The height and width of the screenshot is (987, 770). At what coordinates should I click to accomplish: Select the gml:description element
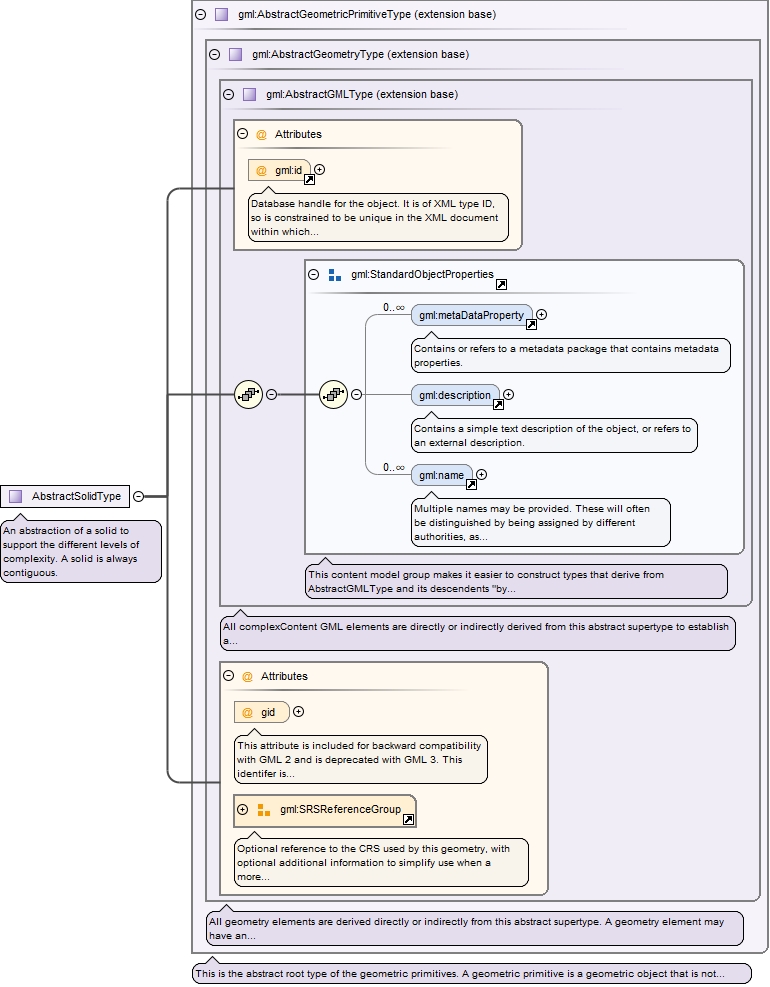pos(455,395)
